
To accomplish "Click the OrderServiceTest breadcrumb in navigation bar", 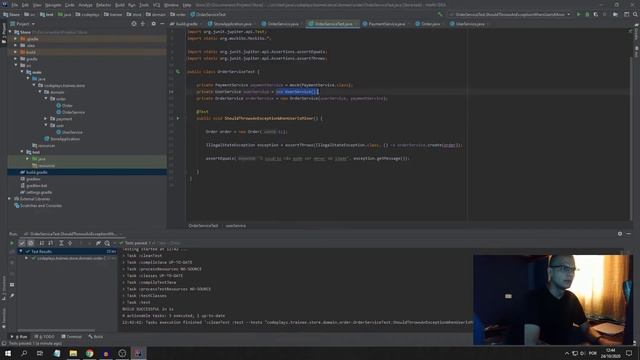I will [x=208, y=14].
